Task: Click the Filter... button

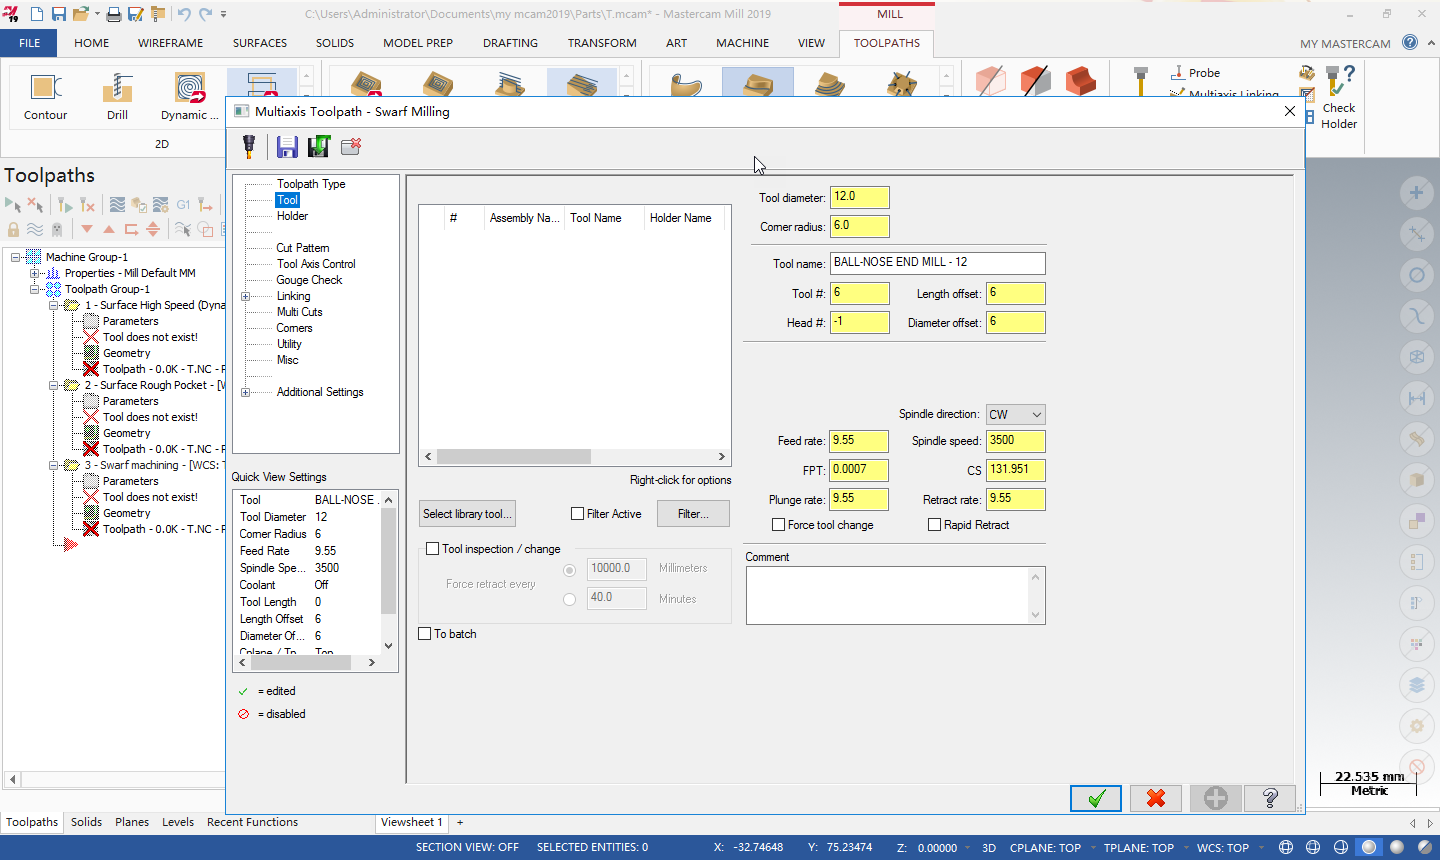Action: point(693,514)
